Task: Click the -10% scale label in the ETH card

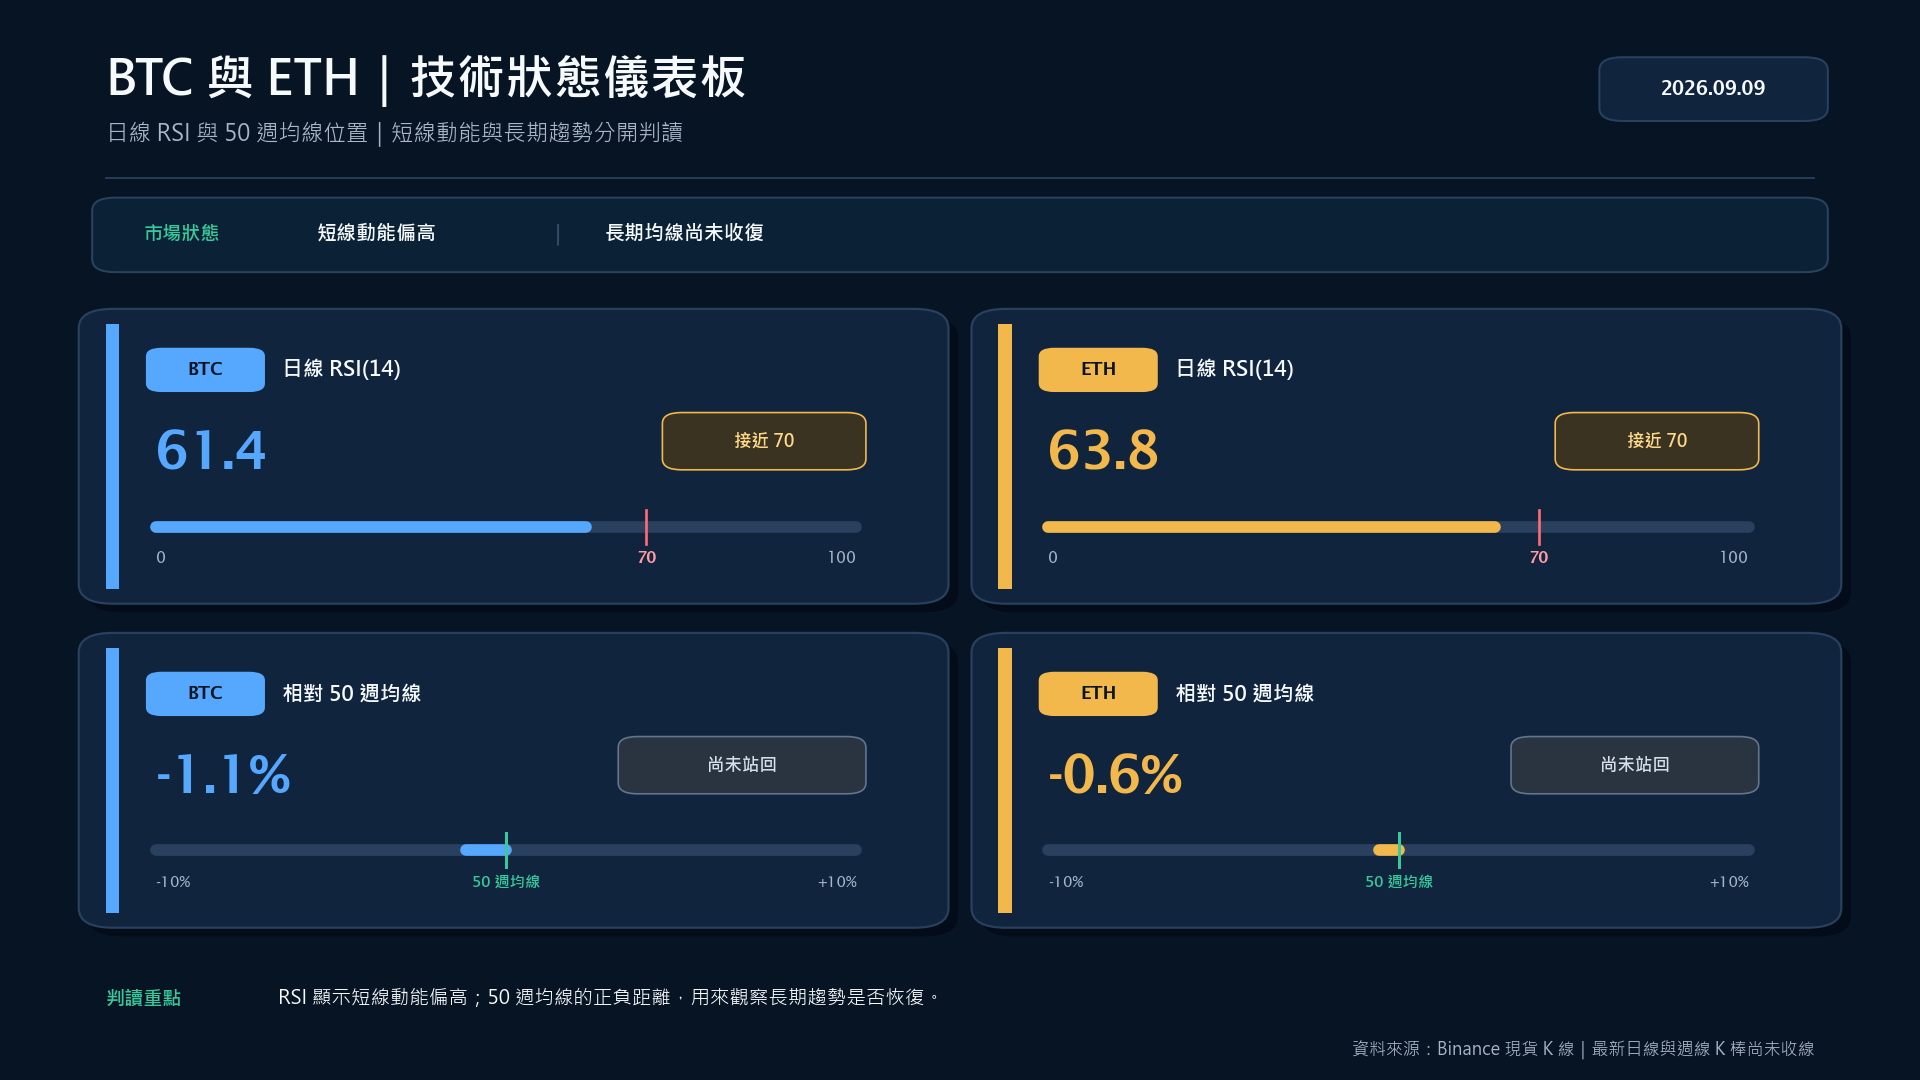Action: pyautogui.click(x=1066, y=882)
